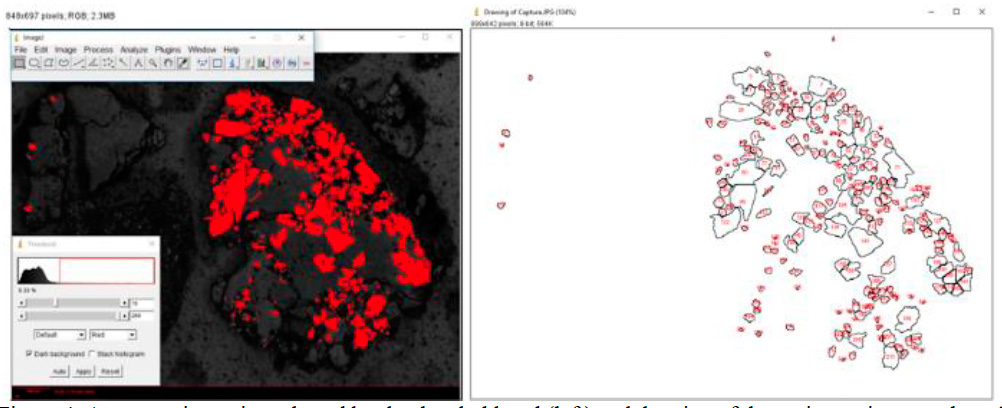Select the Text tool
The image size is (1002, 408).
tap(138, 62)
